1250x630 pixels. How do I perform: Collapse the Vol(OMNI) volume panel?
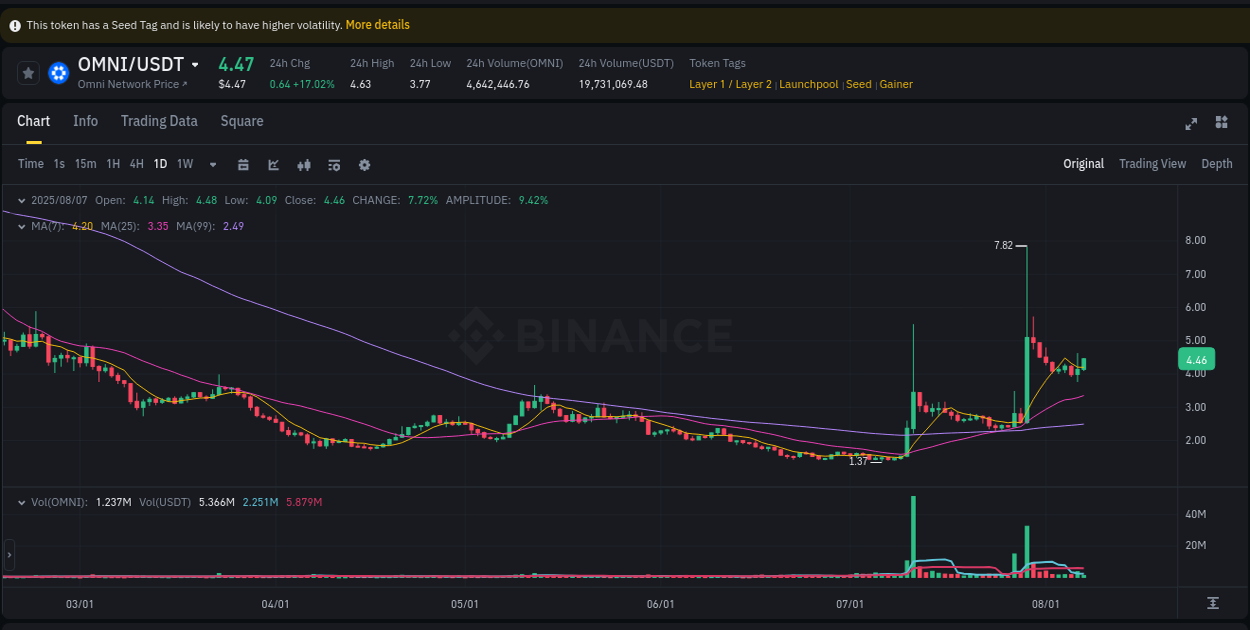click(20, 502)
